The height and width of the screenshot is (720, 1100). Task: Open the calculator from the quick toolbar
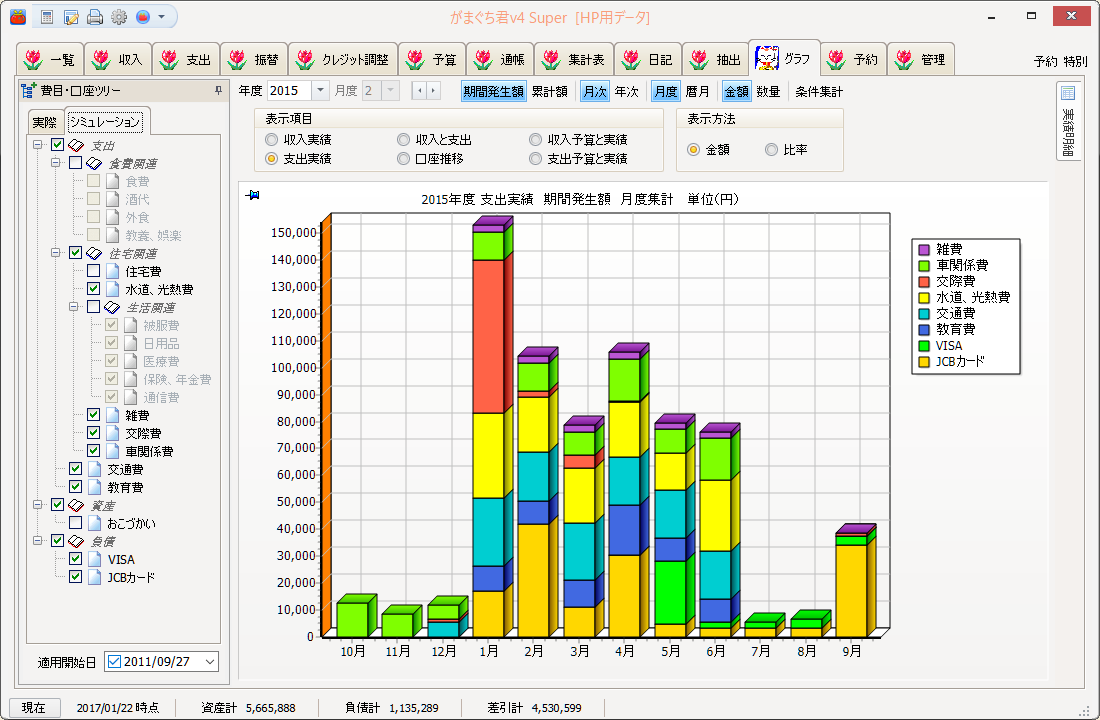click(47, 17)
